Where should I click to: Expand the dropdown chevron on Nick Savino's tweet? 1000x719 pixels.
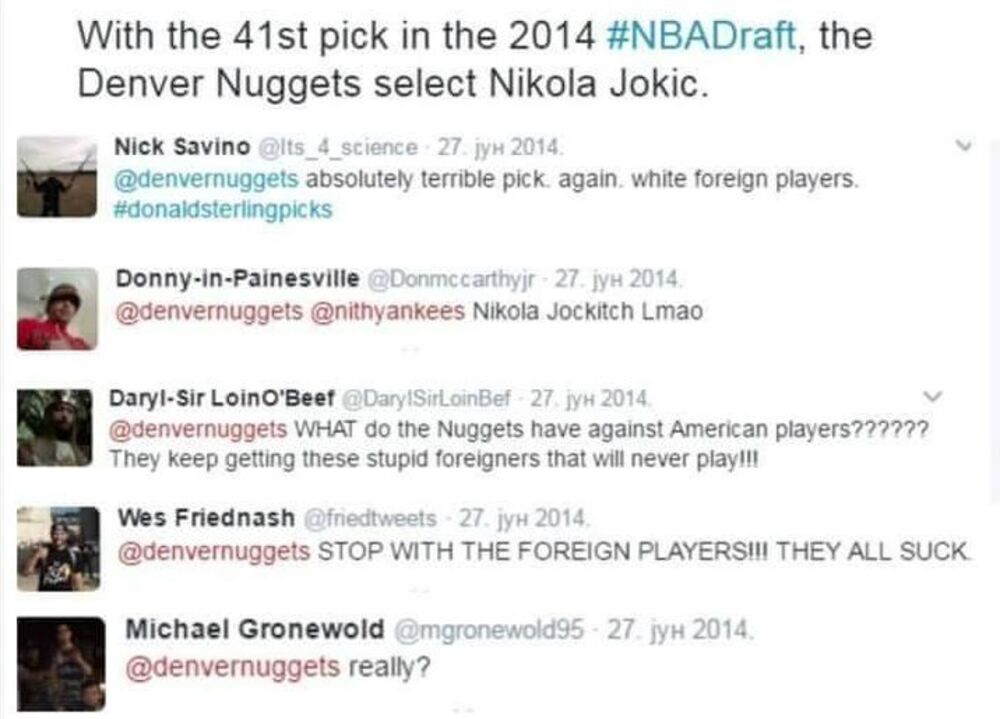[966, 145]
